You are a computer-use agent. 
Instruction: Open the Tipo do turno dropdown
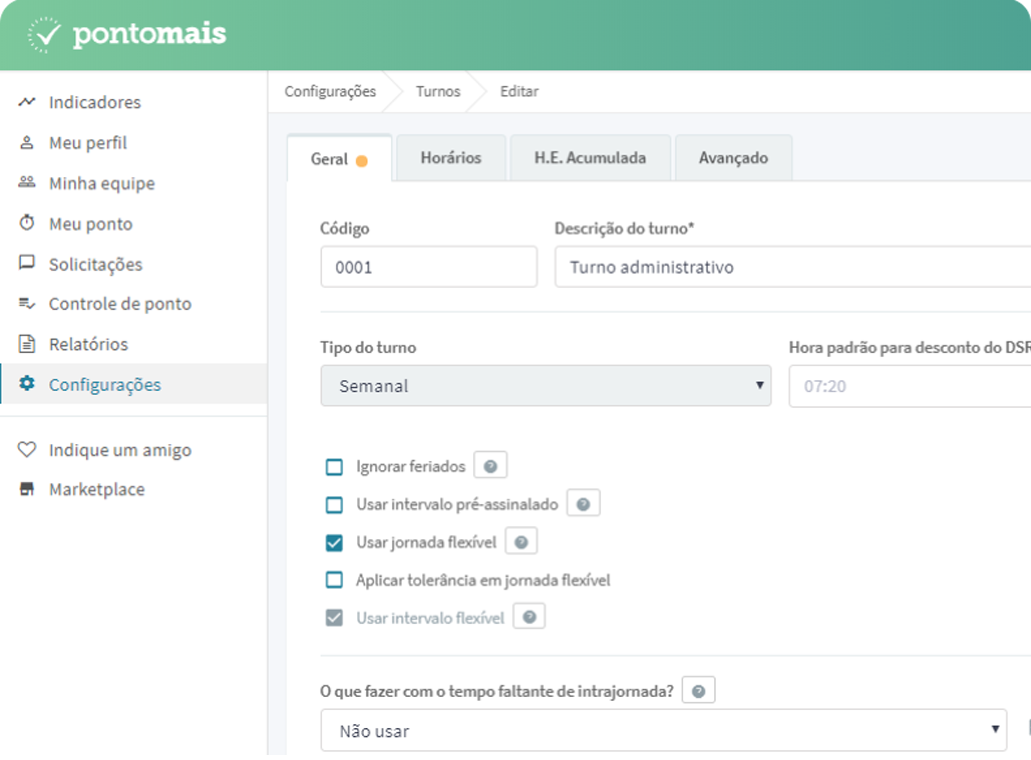(x=545, y=386)
